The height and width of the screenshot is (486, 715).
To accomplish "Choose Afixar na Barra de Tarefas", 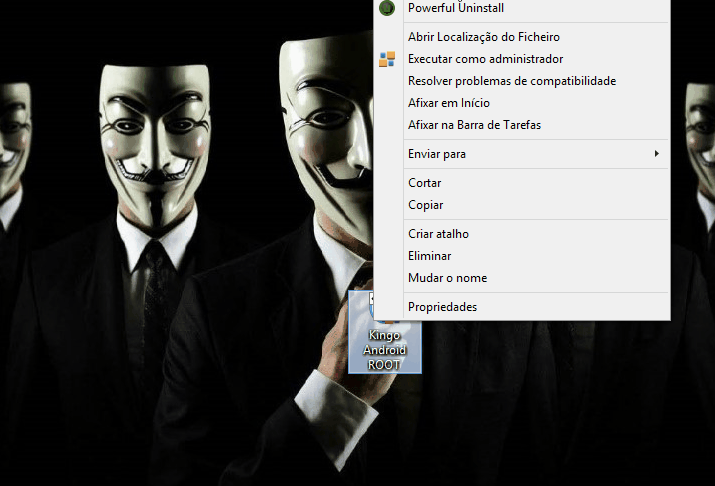I will pos(474,125).
